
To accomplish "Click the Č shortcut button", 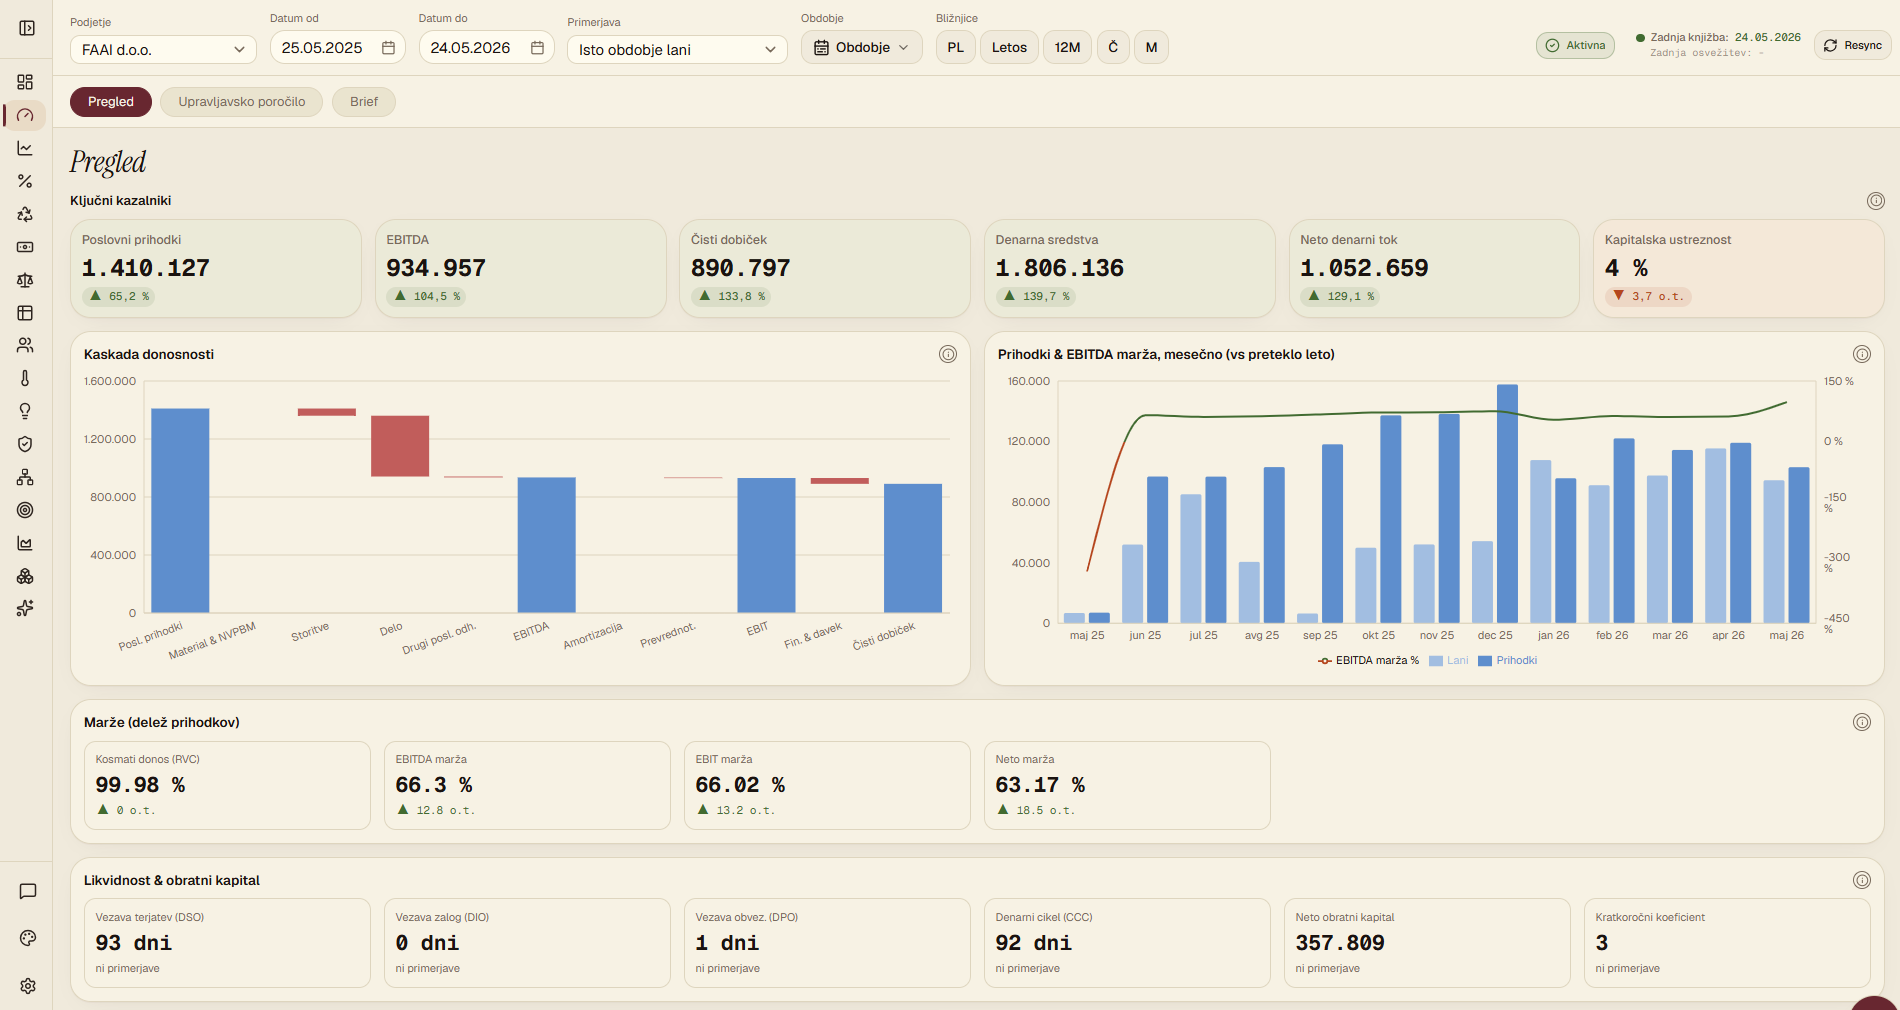I will point(1113,47).
